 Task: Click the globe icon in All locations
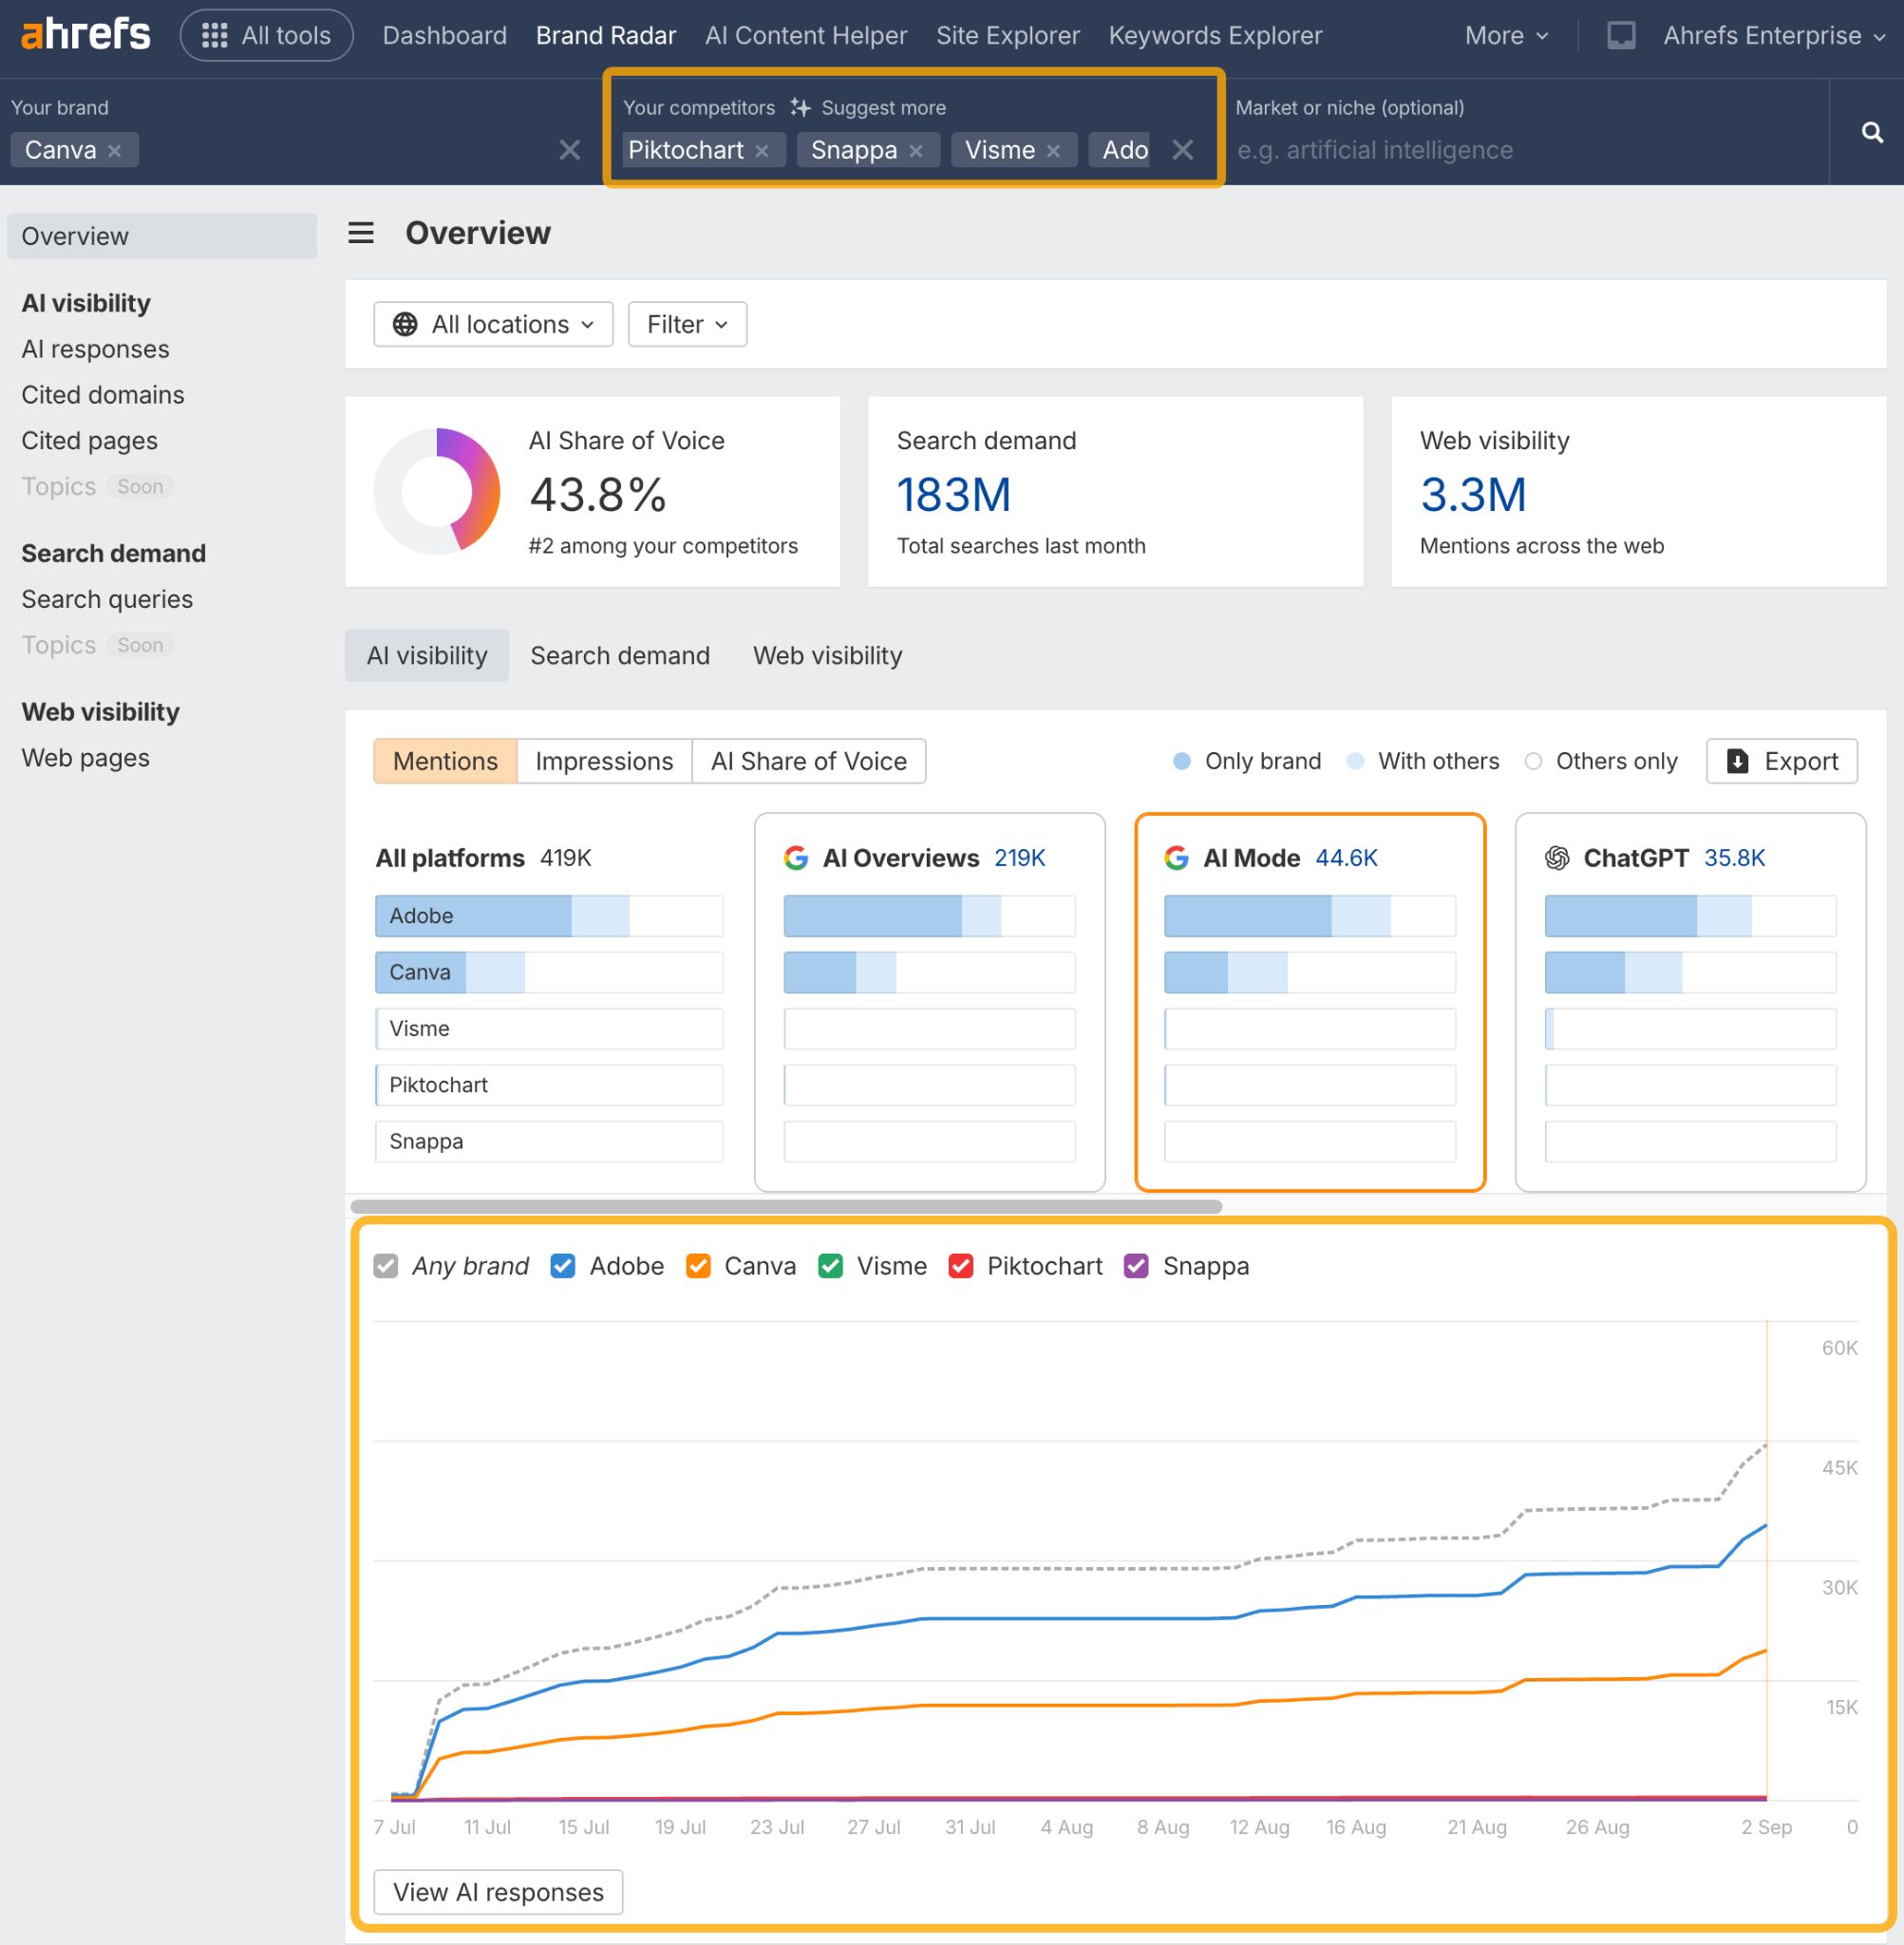pos(406,324)
